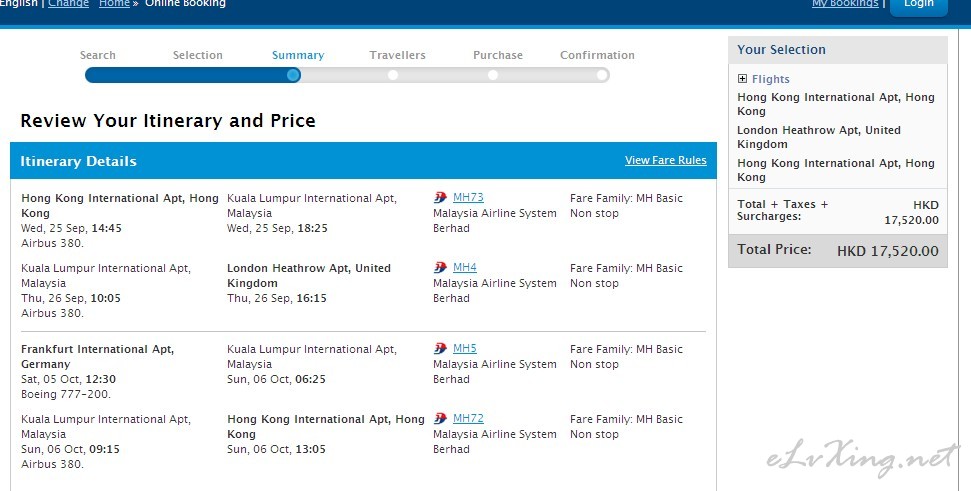This screenshot has height=491, width=971.
Task: Click the 'Thu, 26 Sep, 16:15' arrival time
Action: click(x=277, y=298)
